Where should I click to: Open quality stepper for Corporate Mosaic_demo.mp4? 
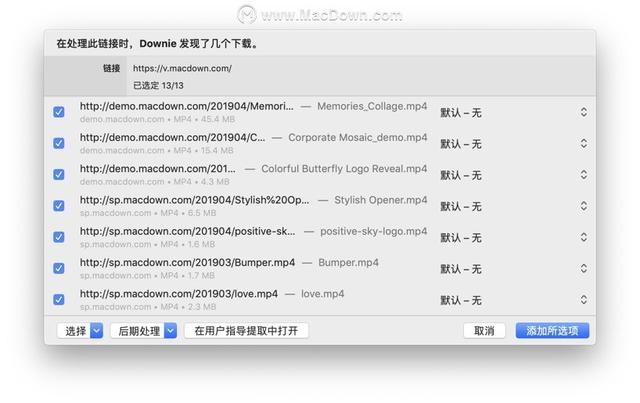click(x=583, y=144)
